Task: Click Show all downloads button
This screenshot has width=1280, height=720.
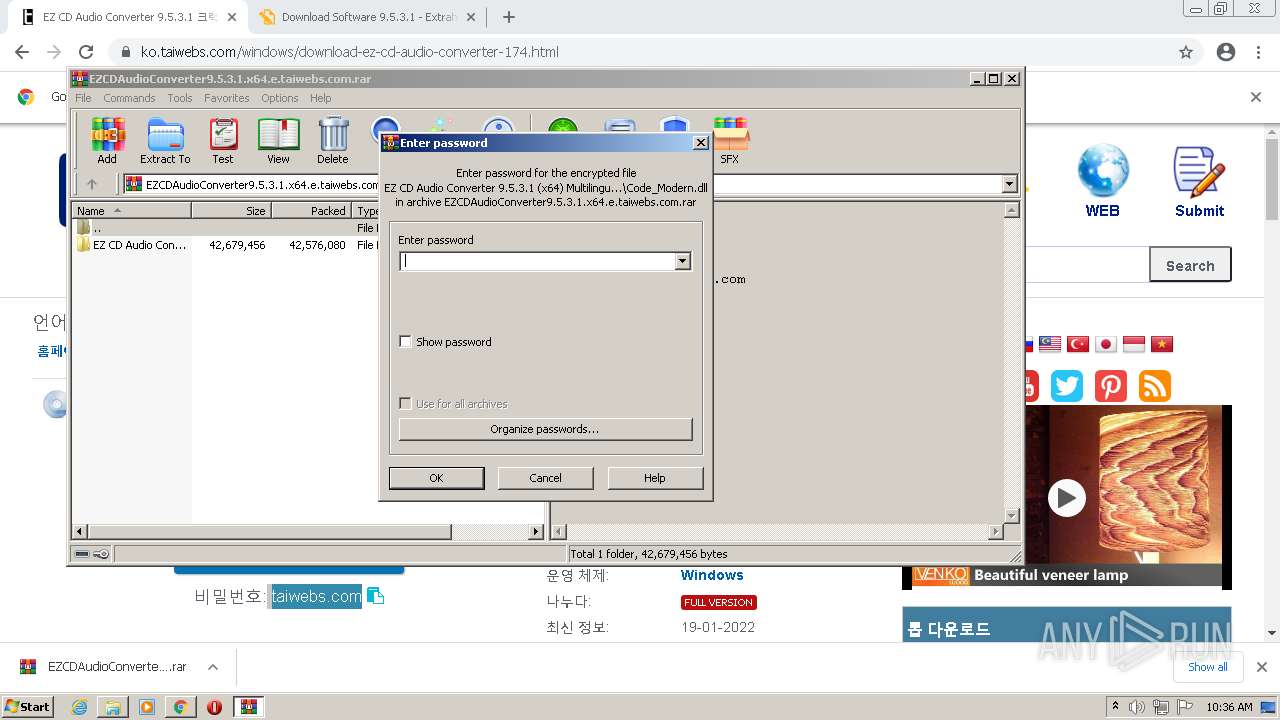Action: tap(1207, 667)
